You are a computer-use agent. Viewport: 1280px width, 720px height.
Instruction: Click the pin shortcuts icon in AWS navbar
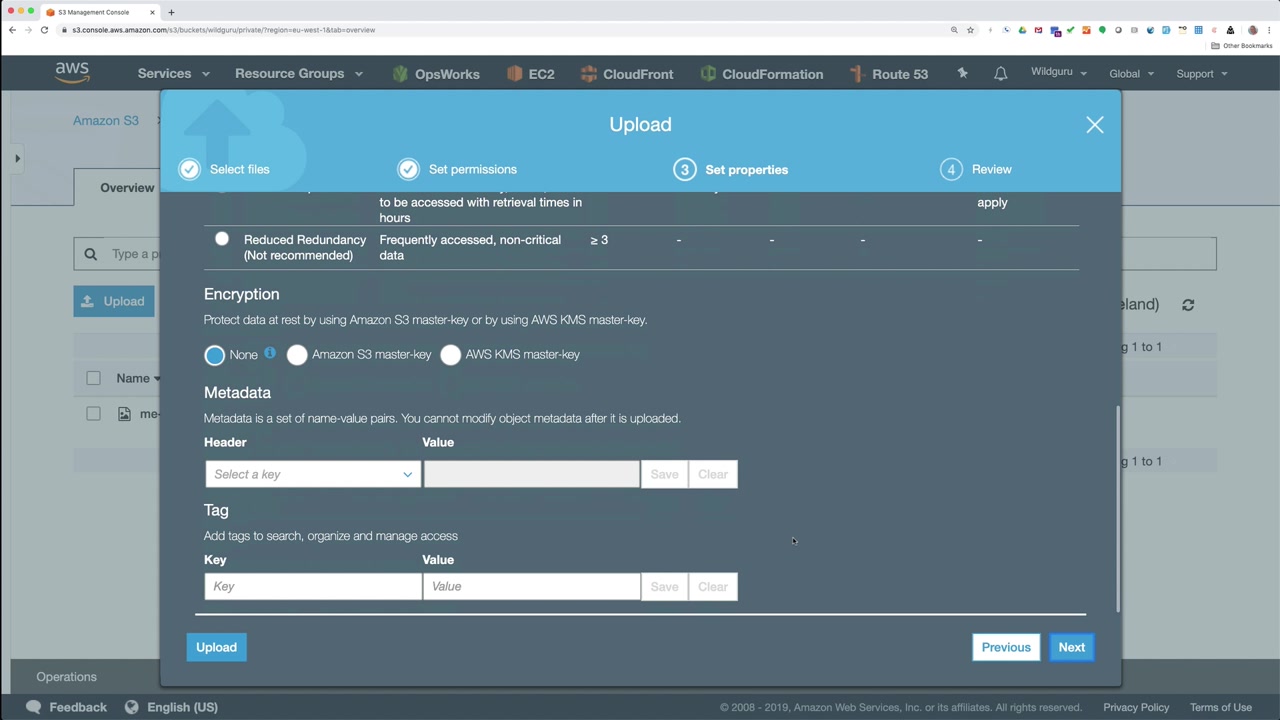point(962,73)
